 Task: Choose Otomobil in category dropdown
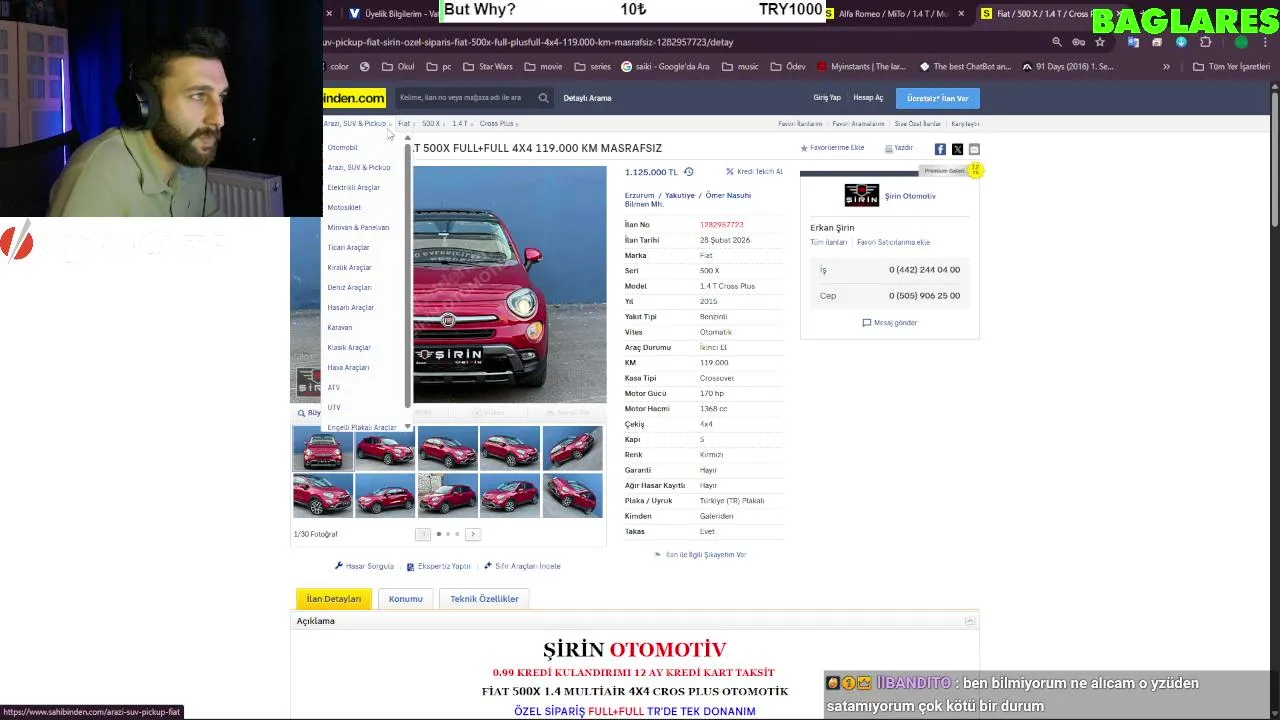coord(342,148)
